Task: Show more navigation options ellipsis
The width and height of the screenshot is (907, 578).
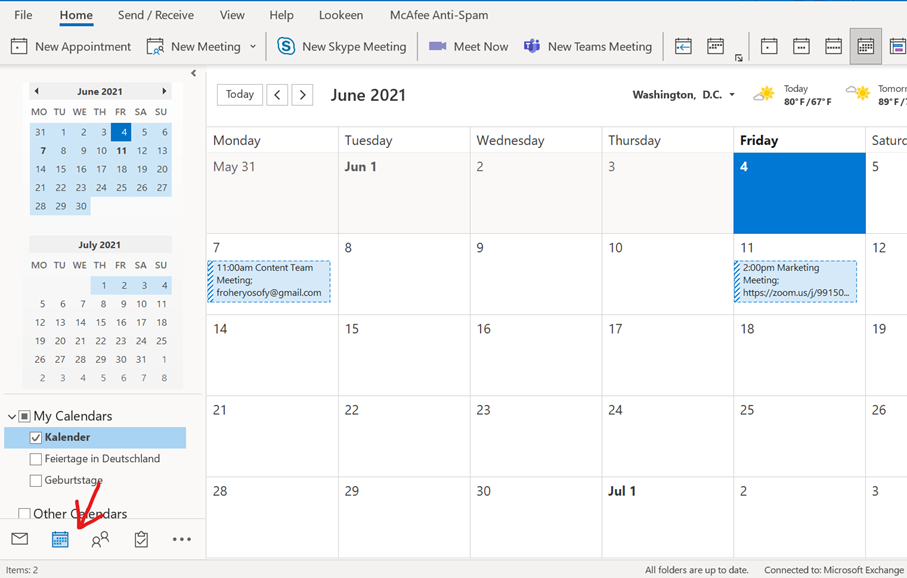Action: point(181,539)
